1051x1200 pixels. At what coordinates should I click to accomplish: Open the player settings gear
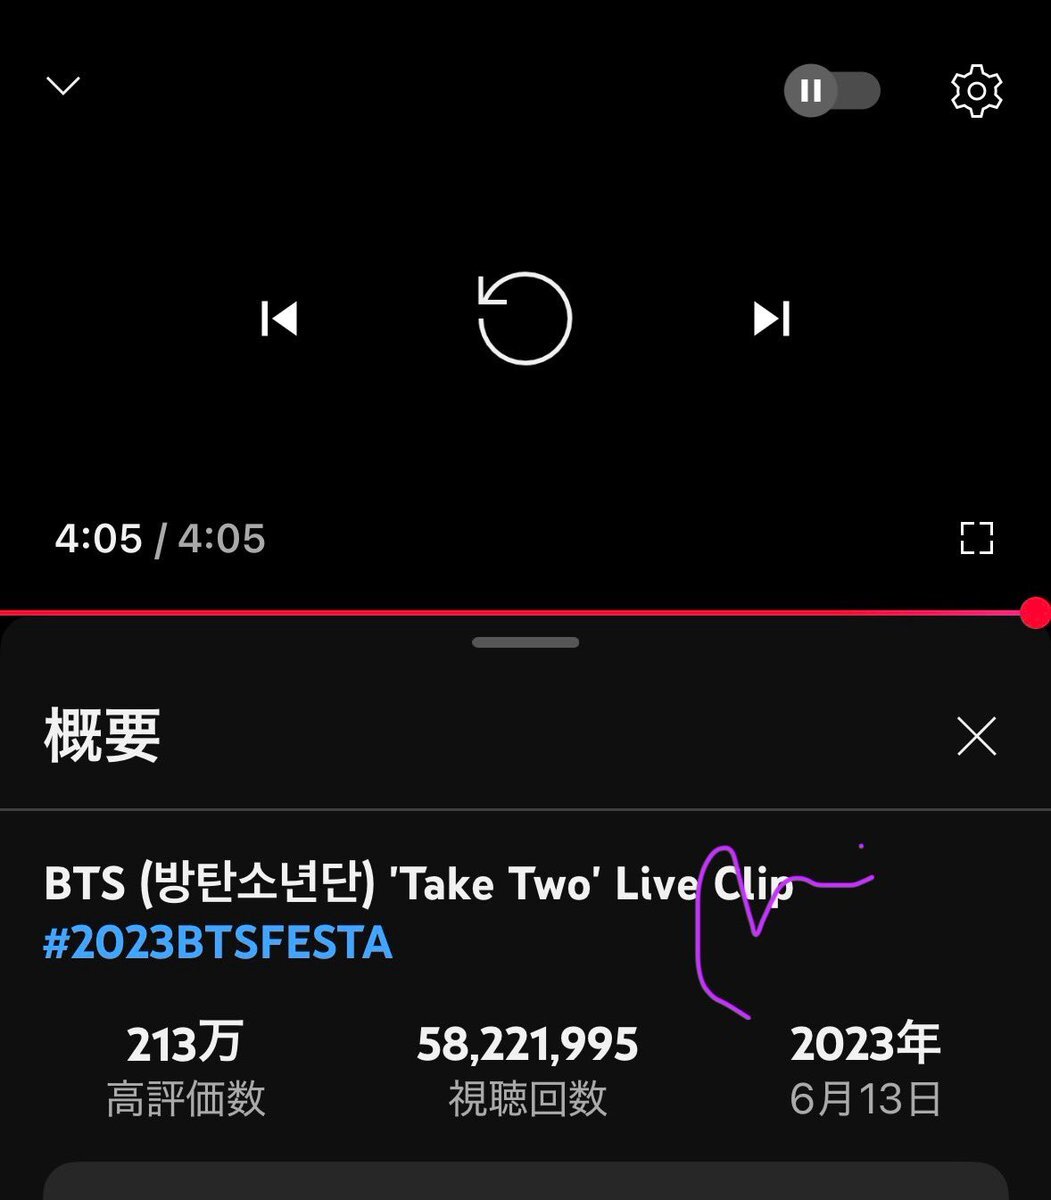[x=976, y=91]
